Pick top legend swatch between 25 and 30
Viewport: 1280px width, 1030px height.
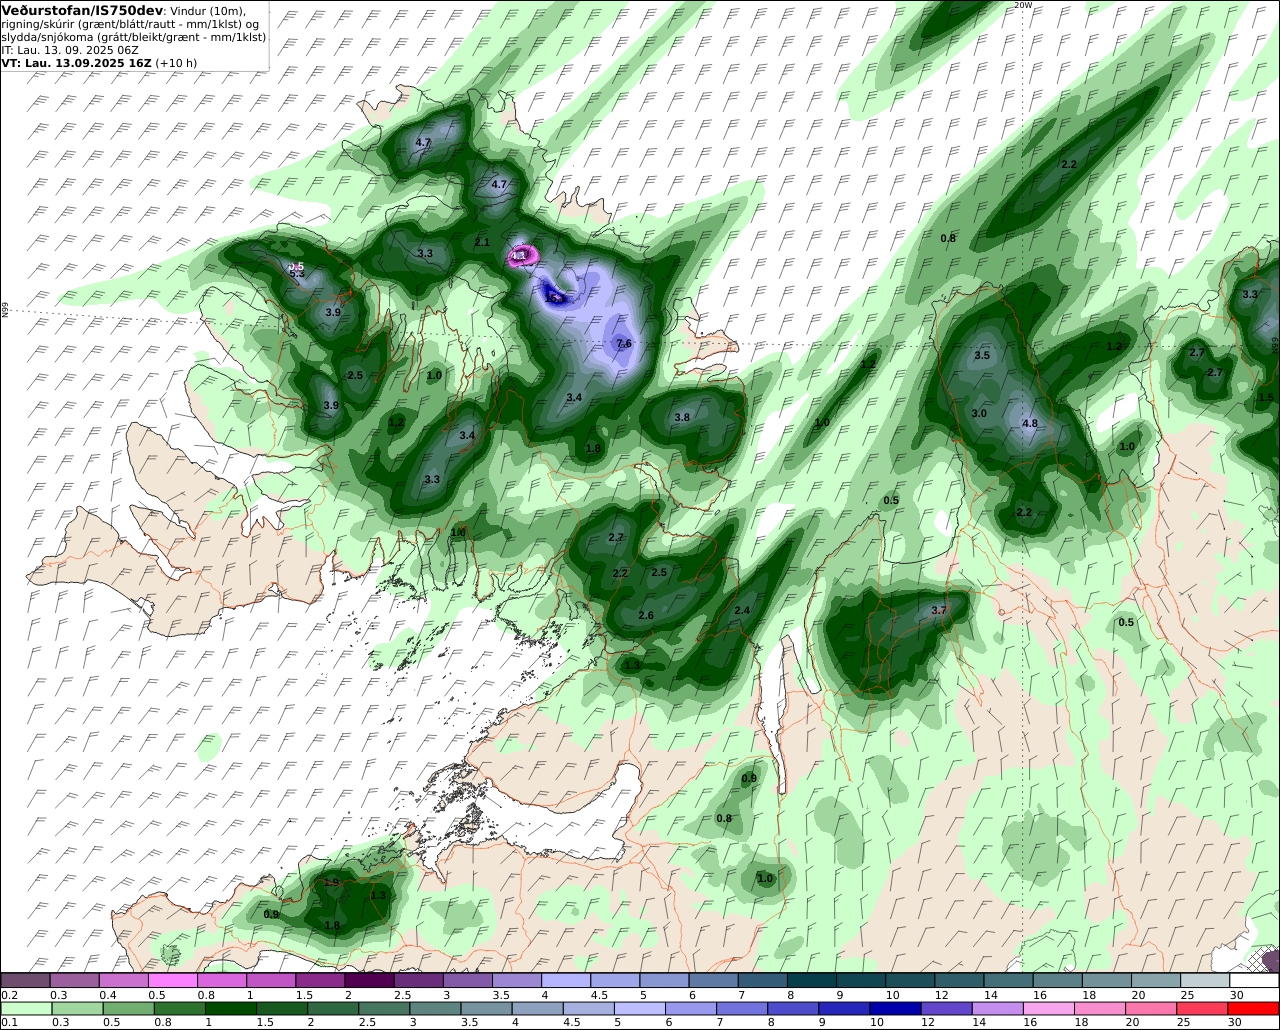click(x=1205, y=980)
